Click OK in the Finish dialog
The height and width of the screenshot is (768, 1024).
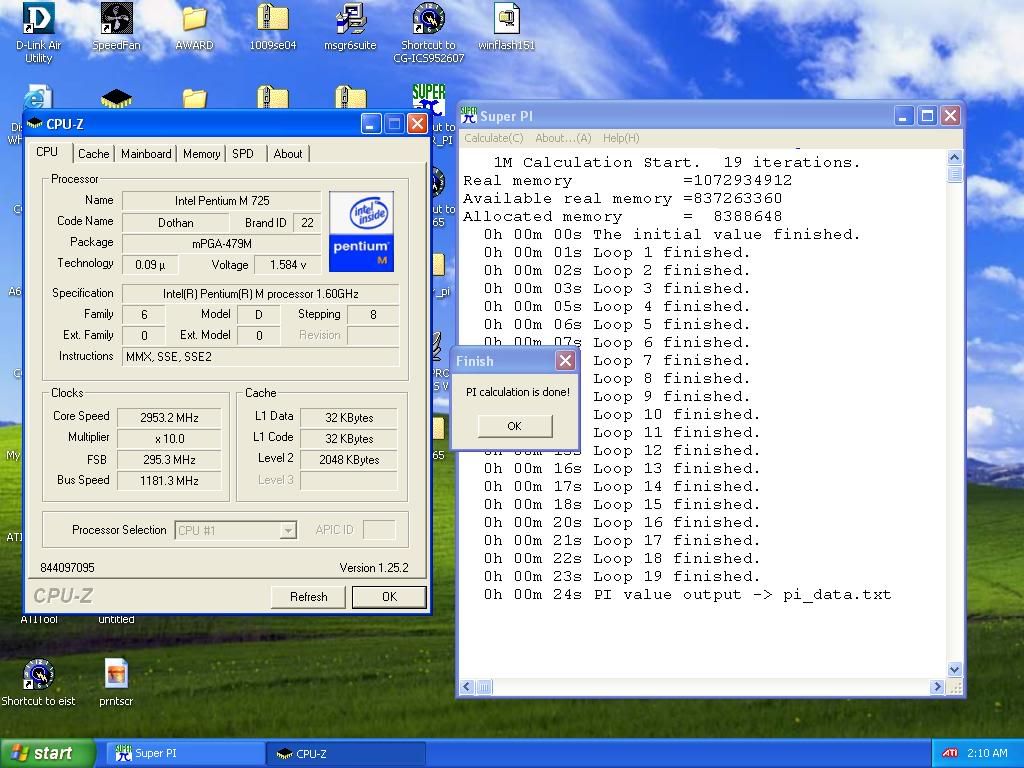pyautogui.click(x=515, y=426)
